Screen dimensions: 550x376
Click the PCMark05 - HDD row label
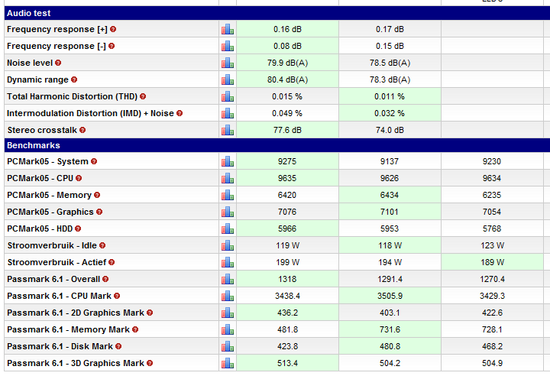click(40, 229)
